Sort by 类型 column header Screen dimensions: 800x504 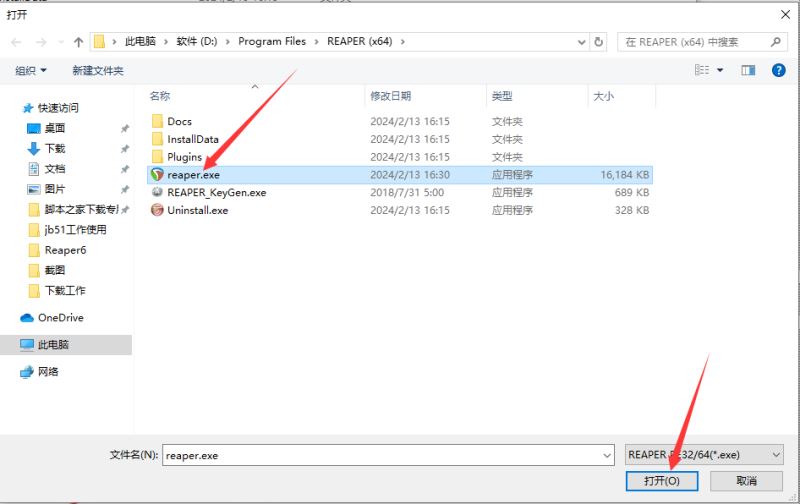pos(502,96)
